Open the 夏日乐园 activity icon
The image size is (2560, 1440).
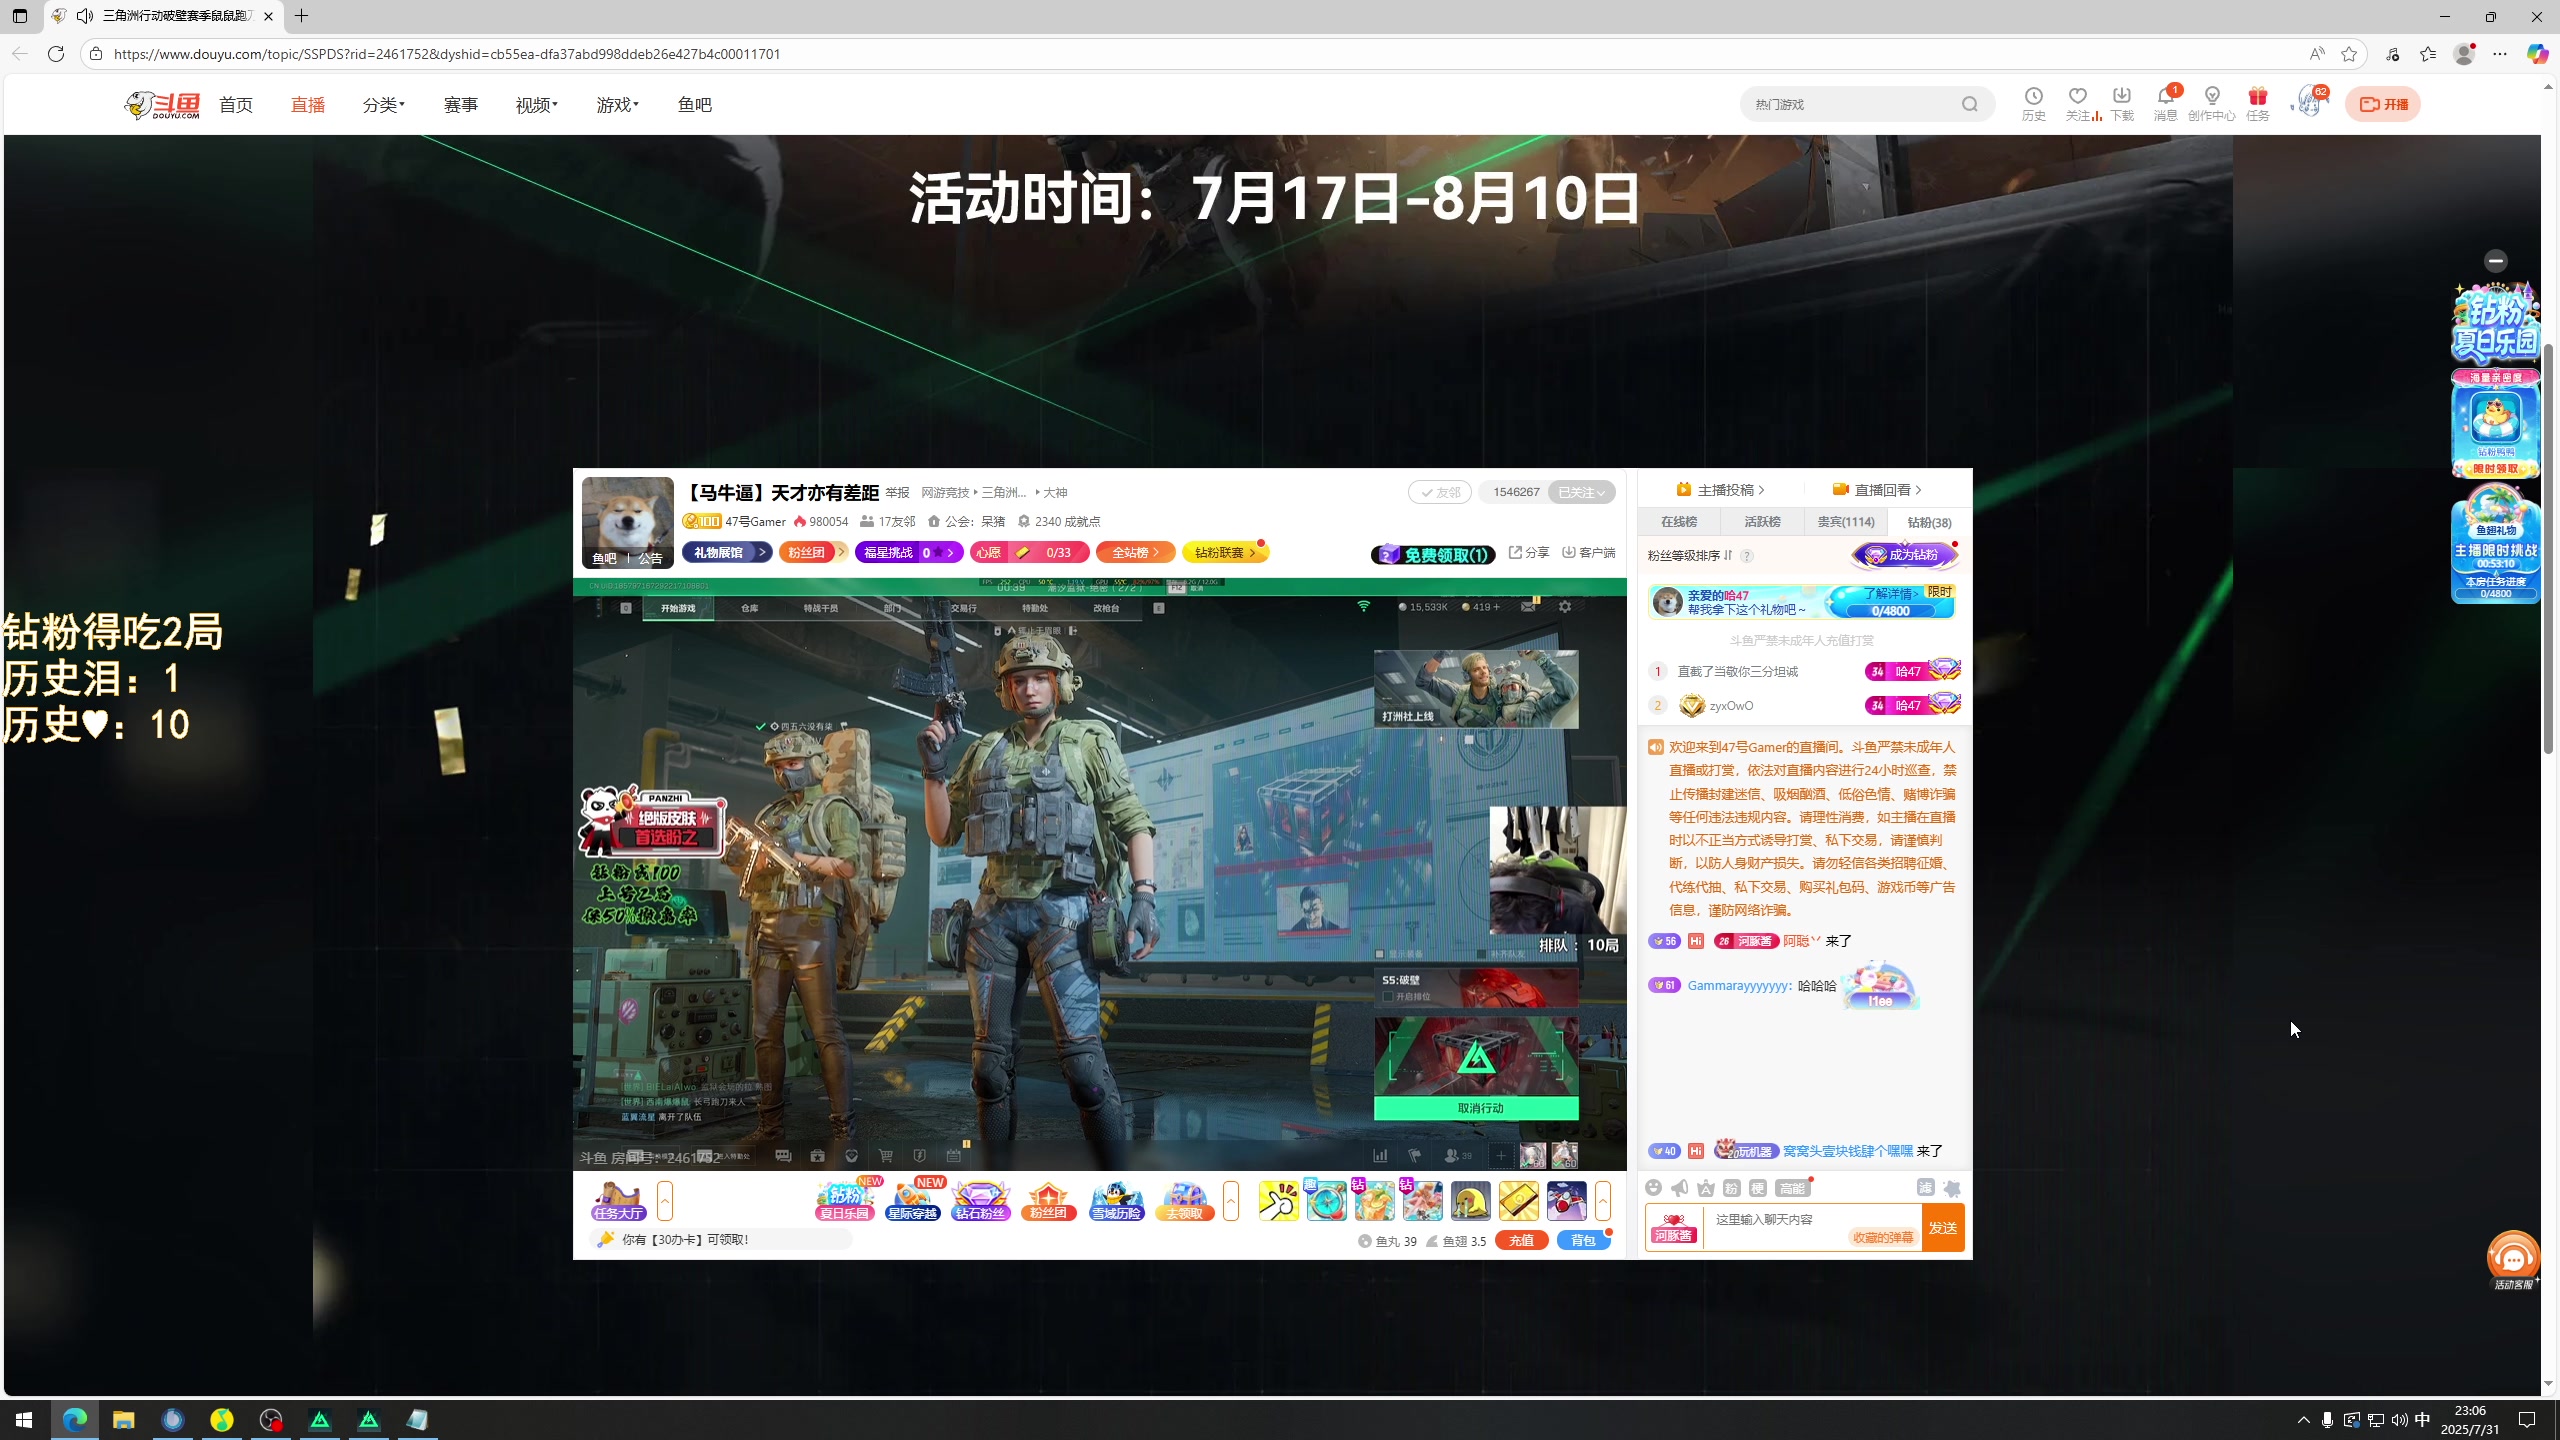[x=845, y=1200]
